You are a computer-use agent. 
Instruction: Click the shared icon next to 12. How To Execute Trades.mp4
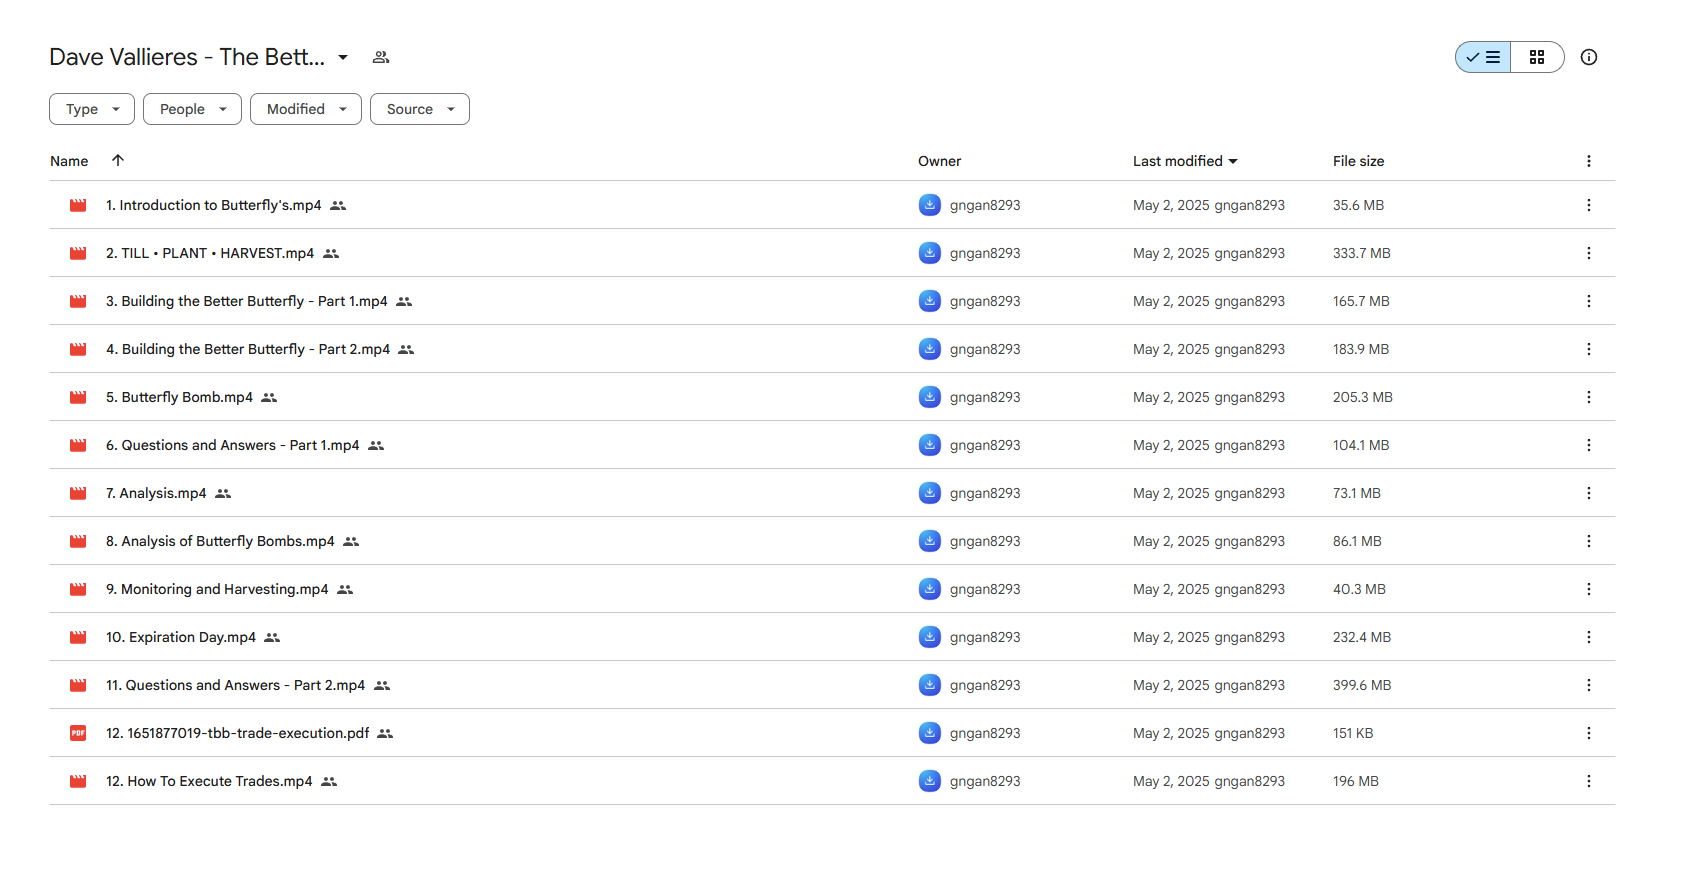(x=329, y=781)
